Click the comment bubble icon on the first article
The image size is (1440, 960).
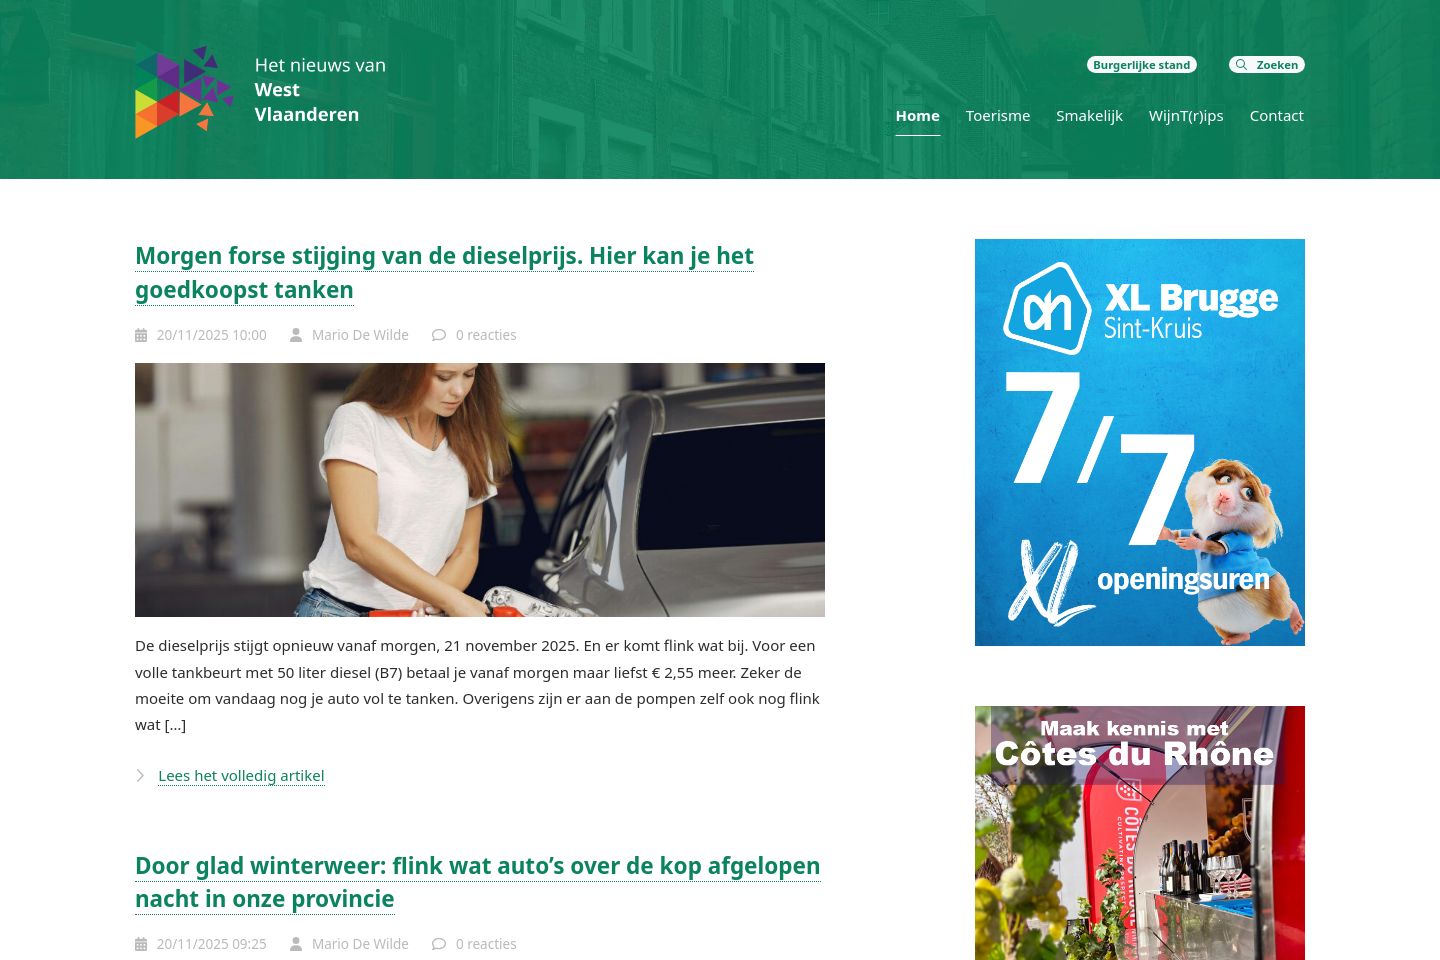tap(438, 336)
